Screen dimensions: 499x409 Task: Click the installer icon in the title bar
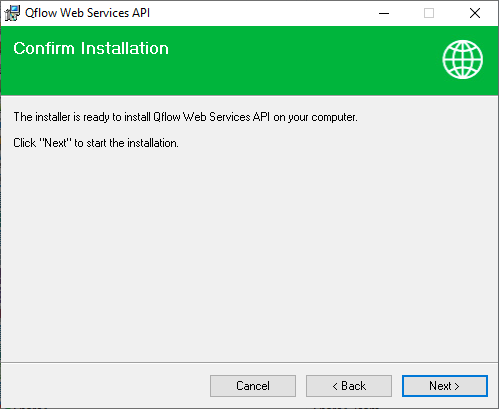(12, 13)
